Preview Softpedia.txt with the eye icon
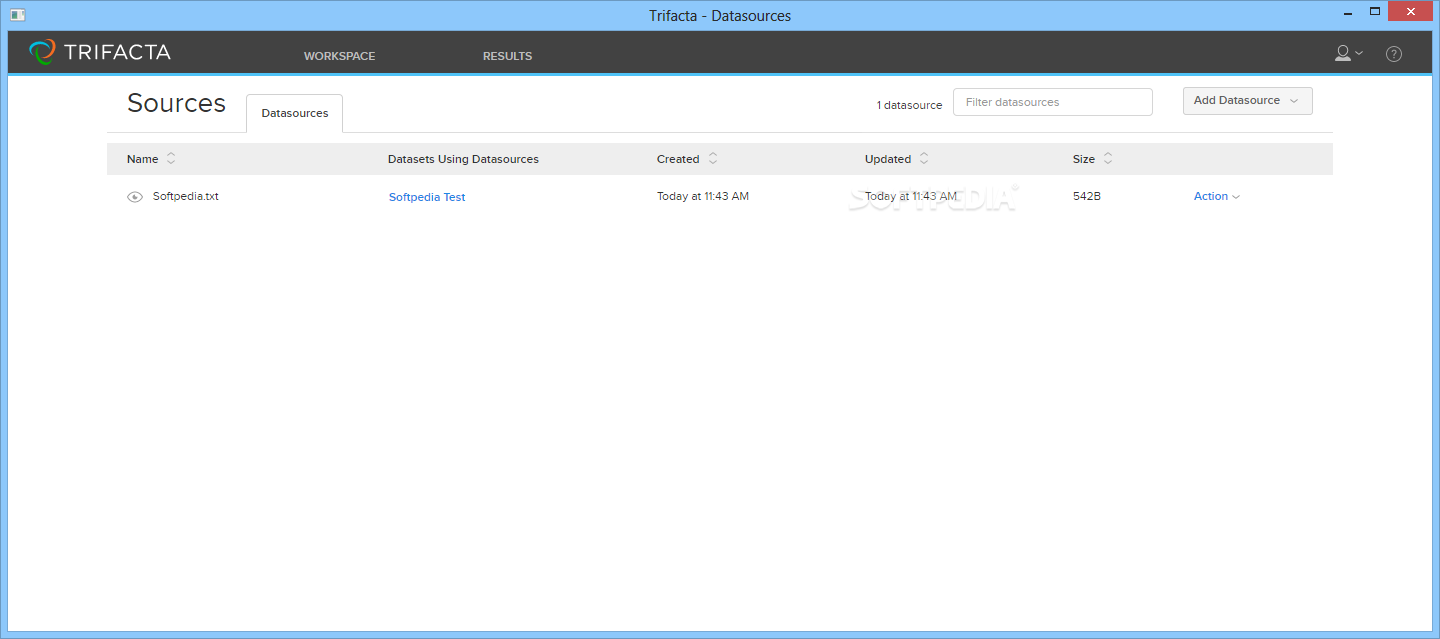 pos(135,197)
